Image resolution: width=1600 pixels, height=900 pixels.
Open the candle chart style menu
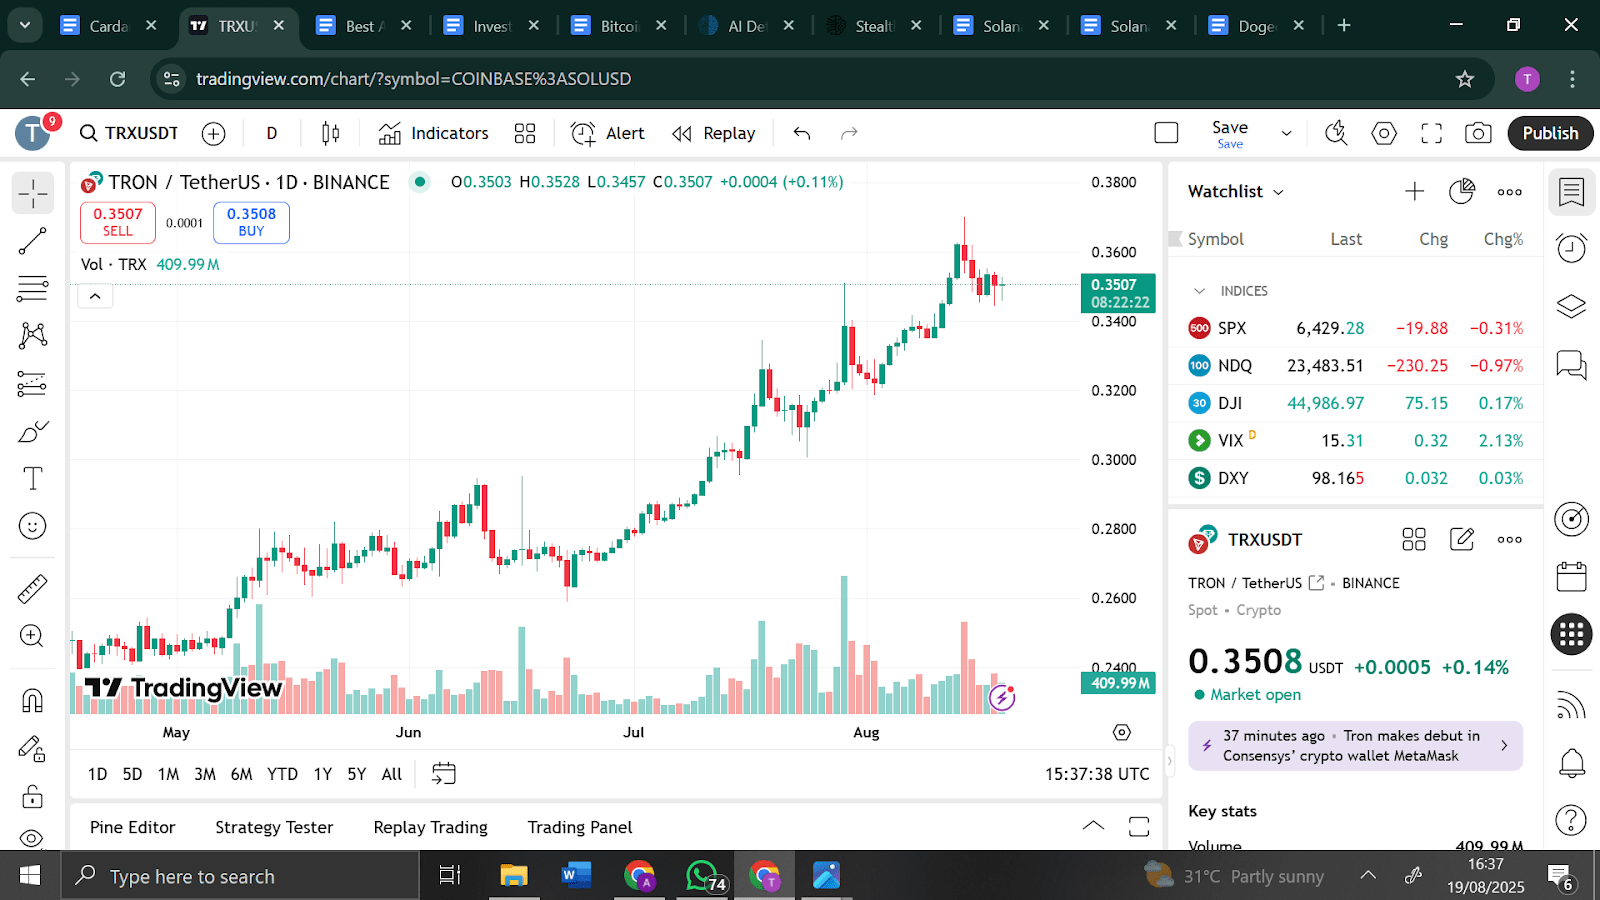331,133
